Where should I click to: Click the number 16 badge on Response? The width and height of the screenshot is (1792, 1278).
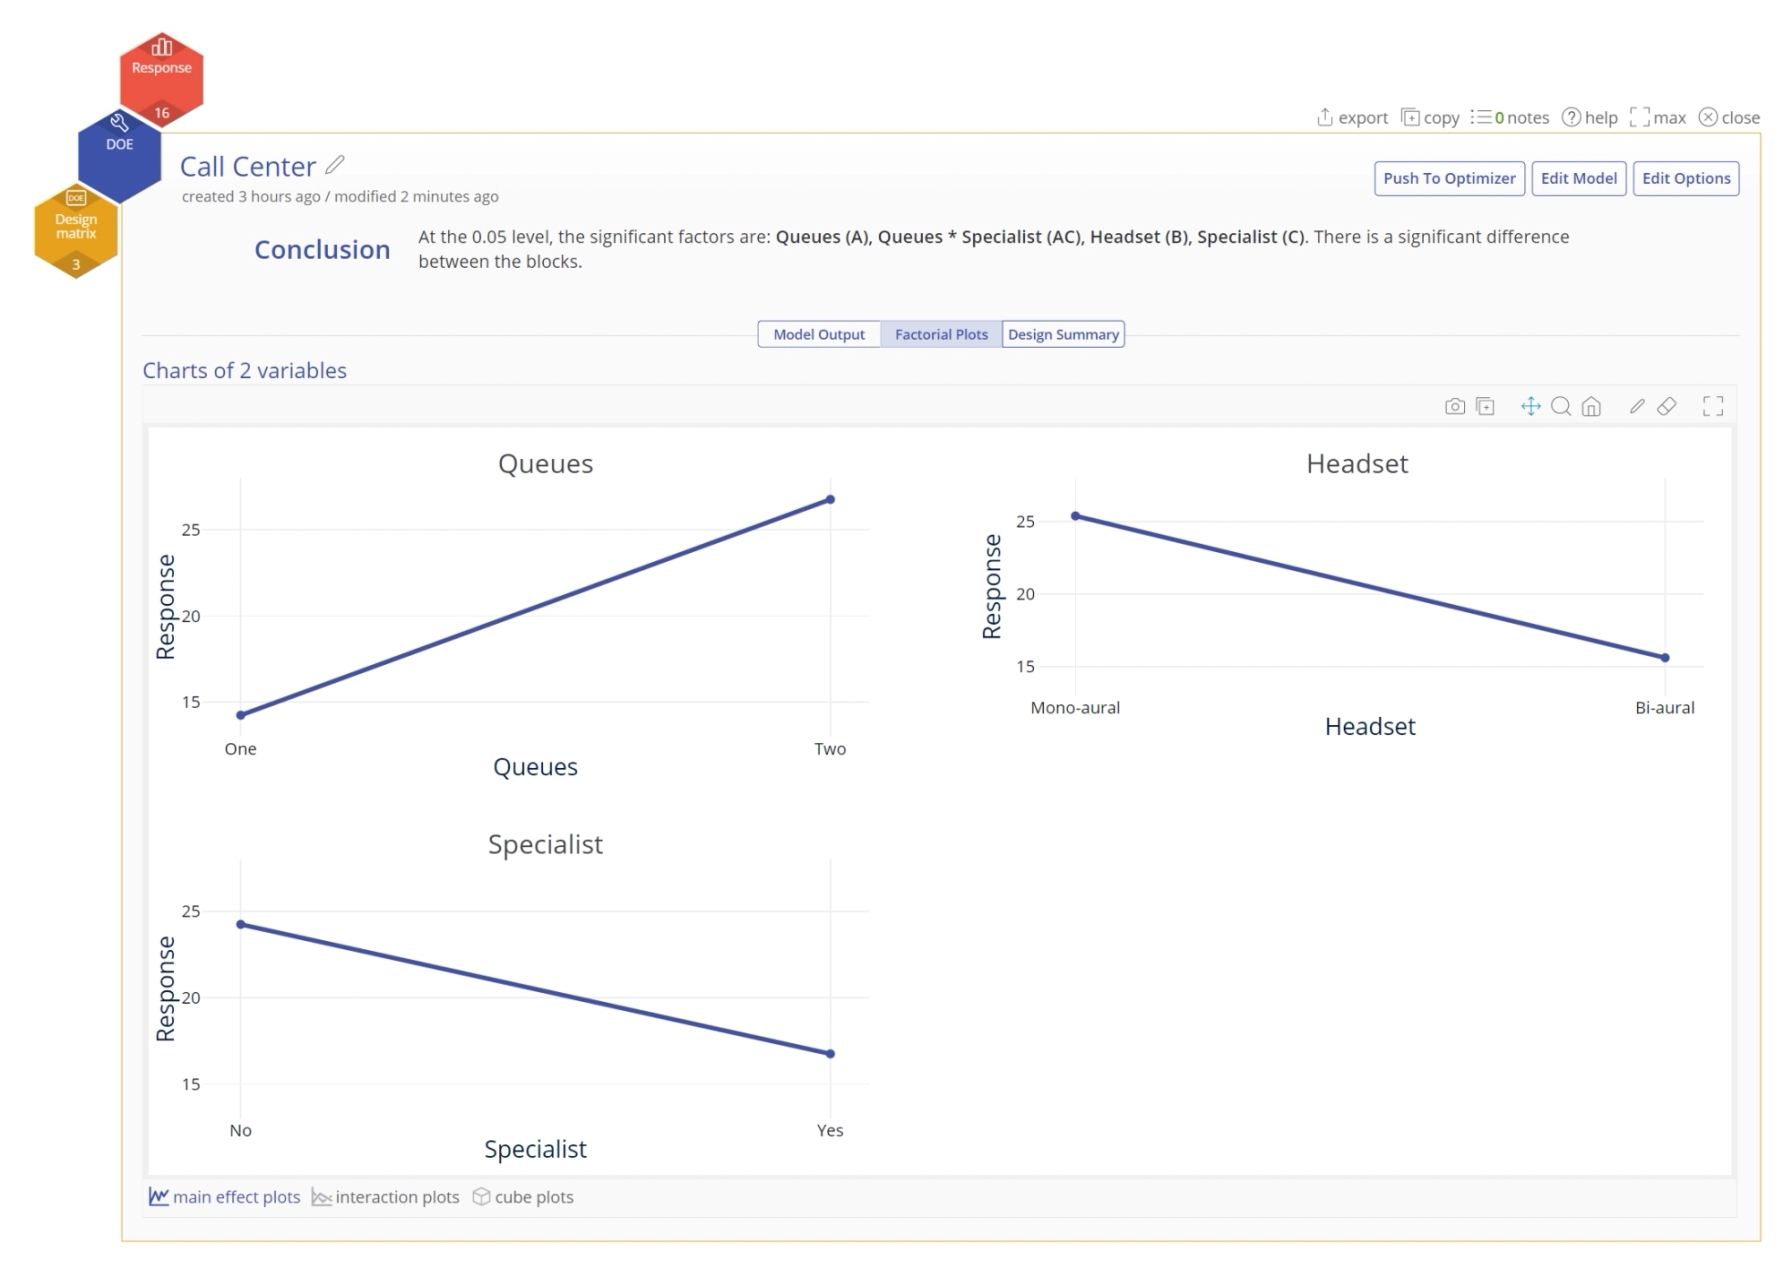click(x=162, y=113)
